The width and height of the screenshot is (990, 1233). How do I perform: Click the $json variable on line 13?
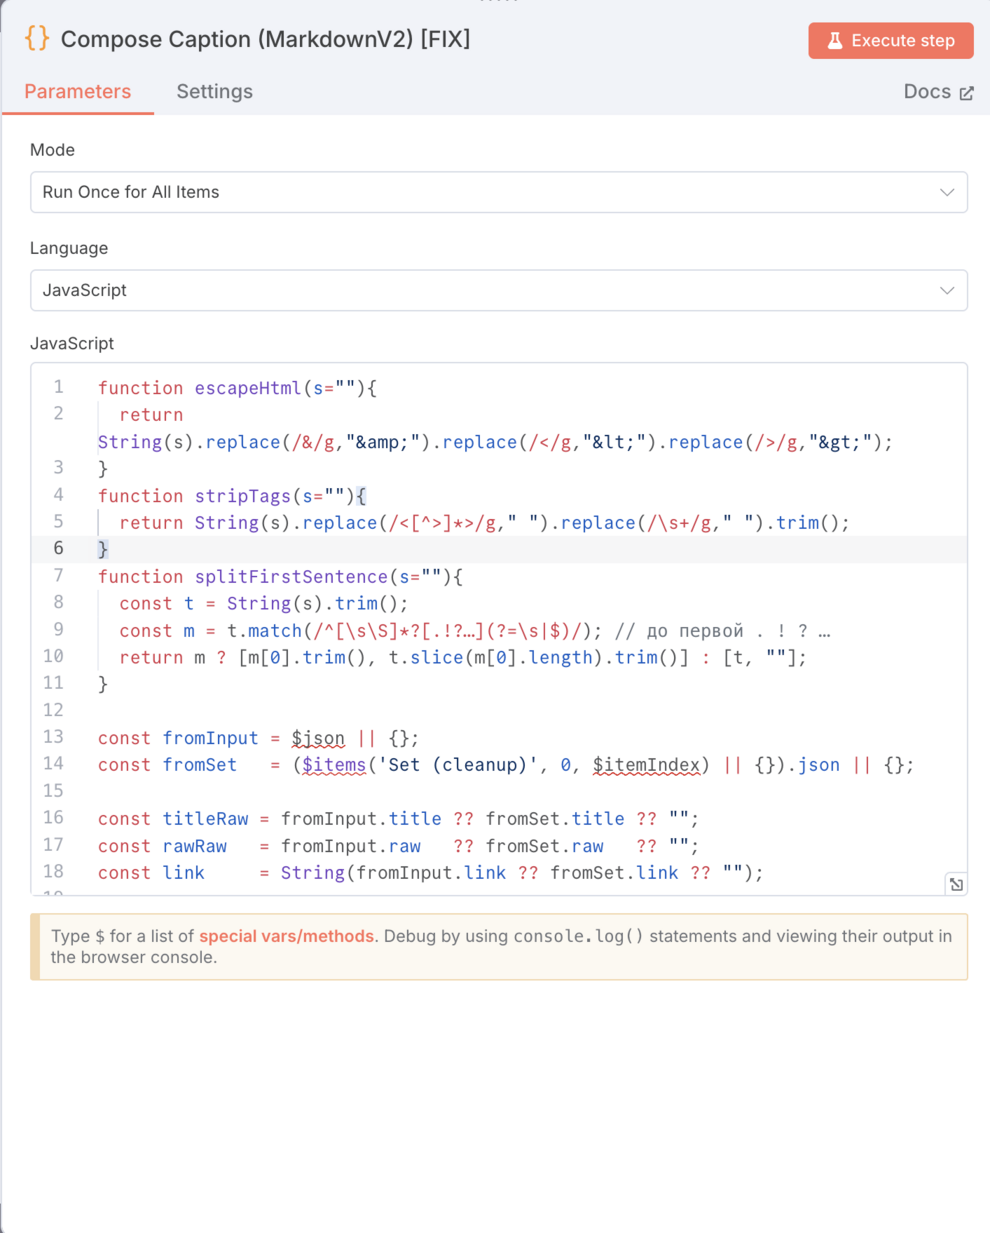click(x=318, y=738)
